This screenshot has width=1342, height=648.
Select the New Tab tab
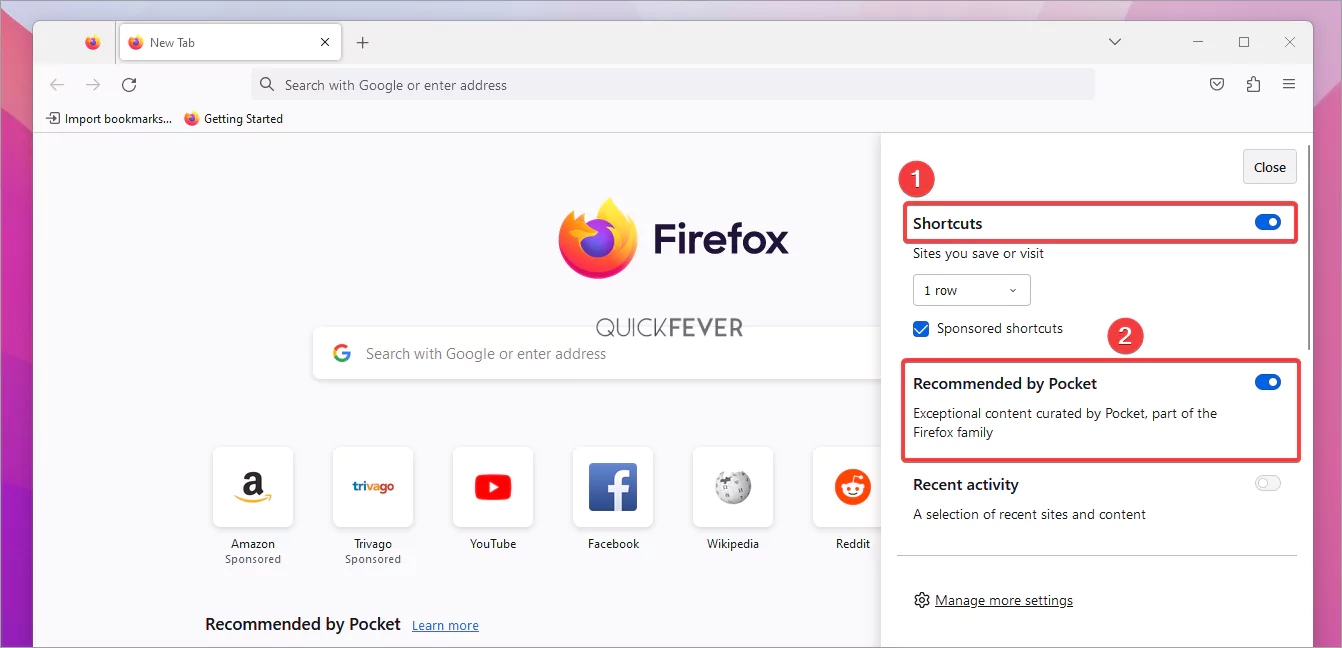(x=229, y=43)
